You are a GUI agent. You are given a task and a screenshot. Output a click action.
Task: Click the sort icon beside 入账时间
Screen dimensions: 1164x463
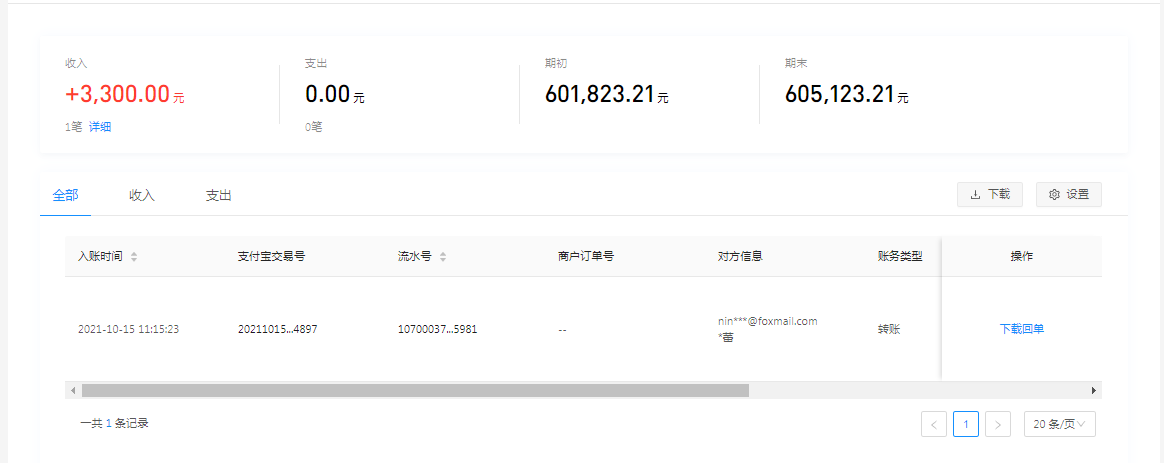[134, 257]
